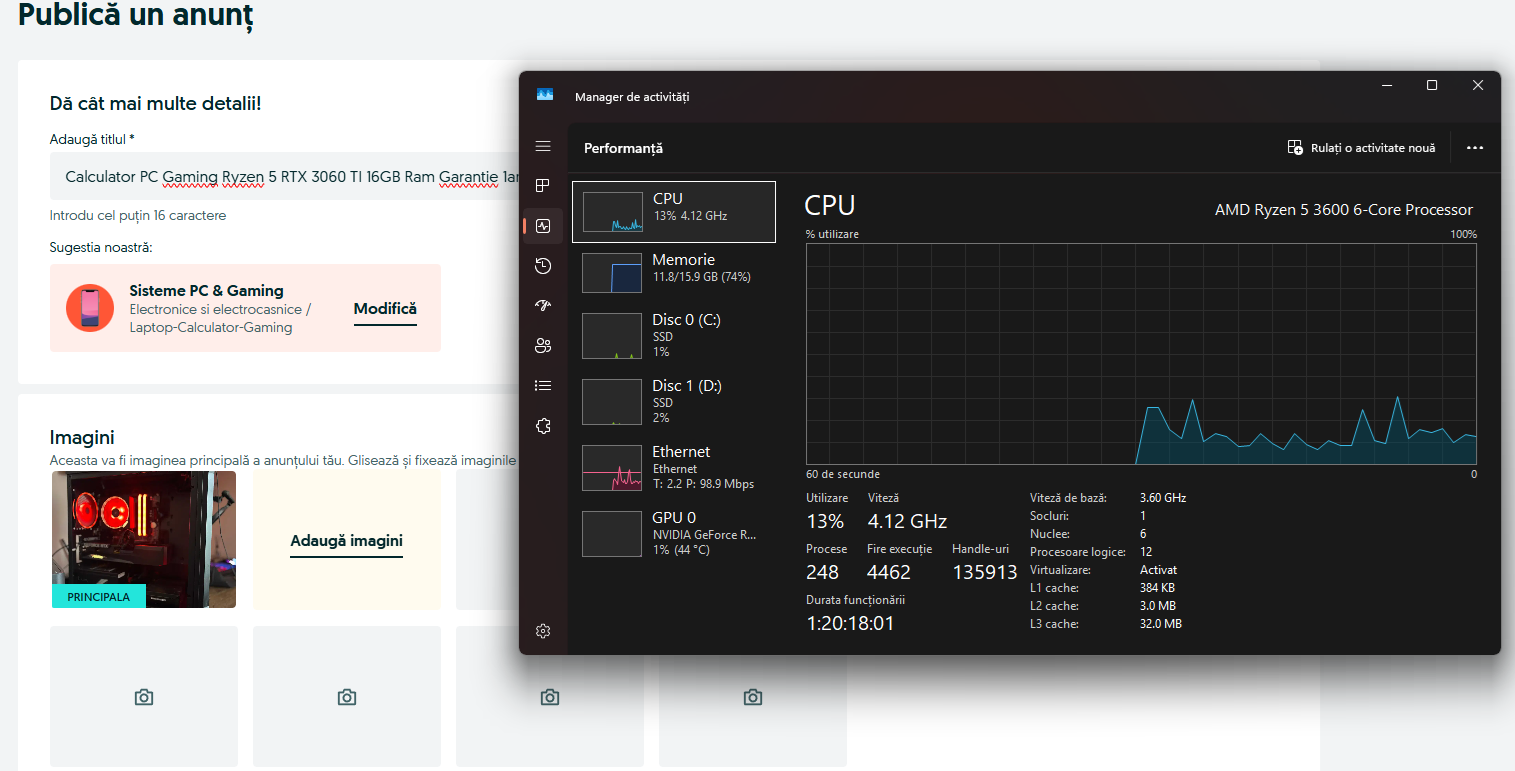The height and width of the screenshot is (771, 1515).
Task: Click 'Procesoare logice: 12' value
Action: 1146,552
